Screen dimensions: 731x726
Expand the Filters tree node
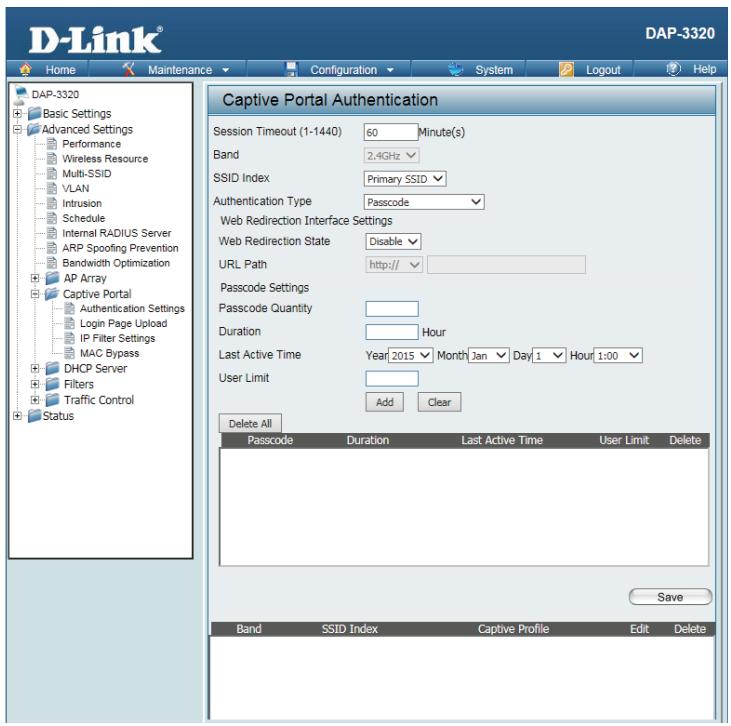tap(35, 384)
